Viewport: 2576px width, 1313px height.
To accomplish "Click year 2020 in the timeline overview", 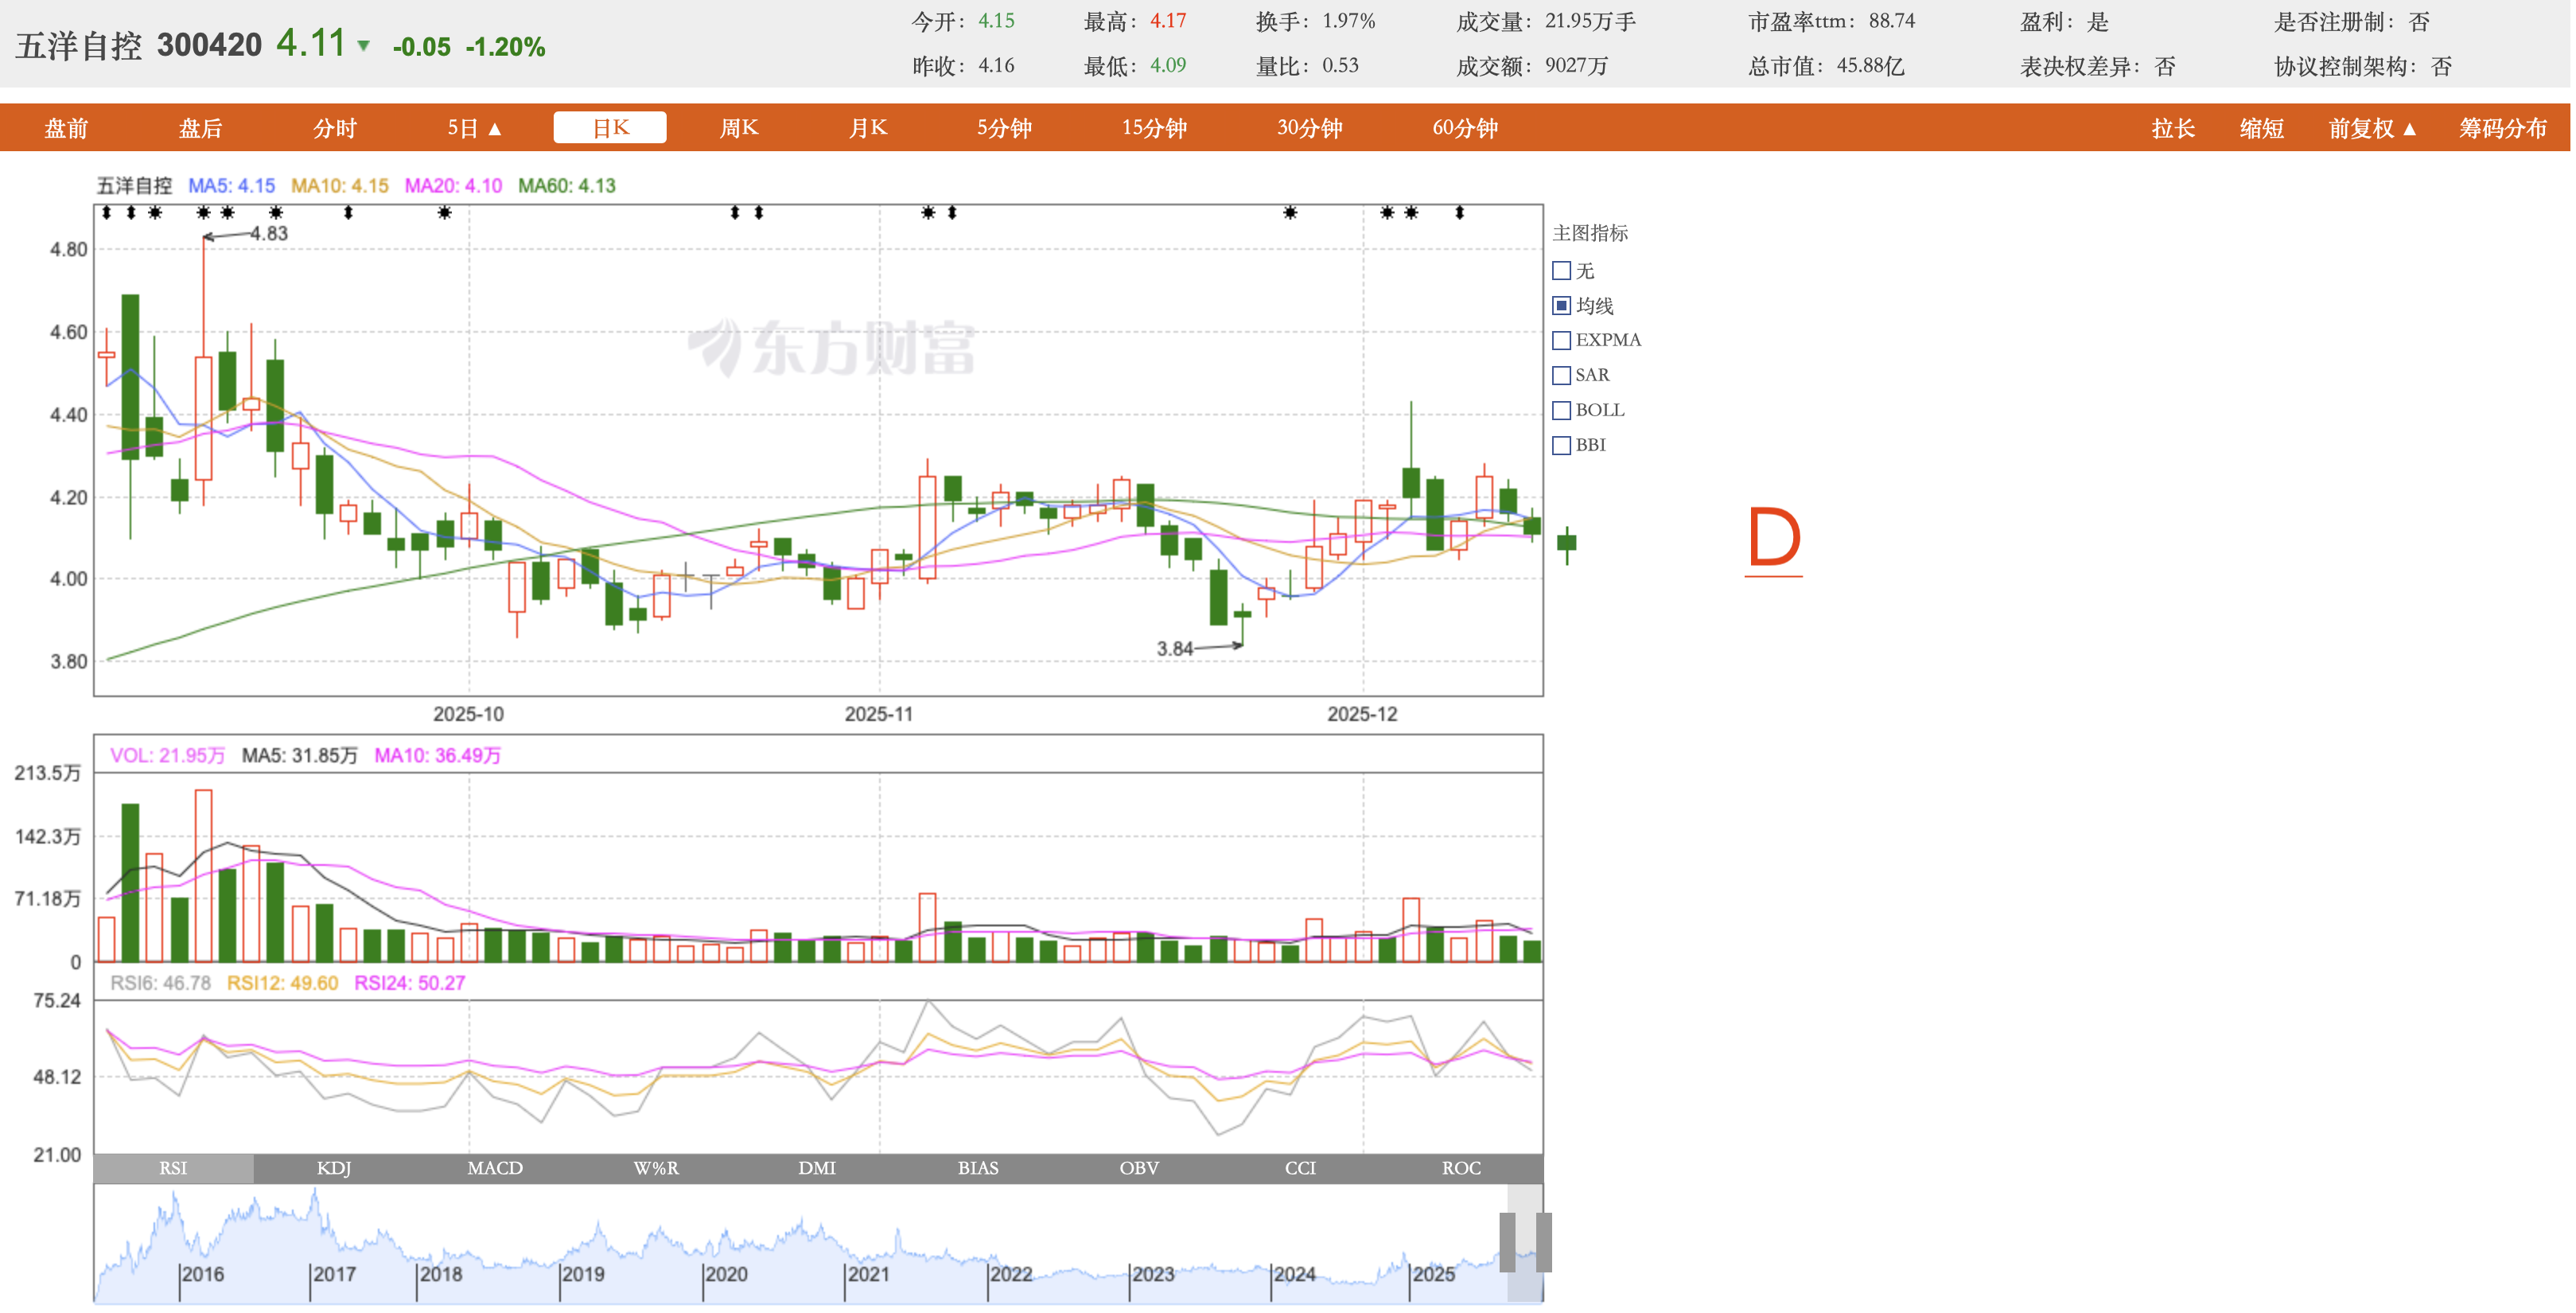I will coord(726,1274).
